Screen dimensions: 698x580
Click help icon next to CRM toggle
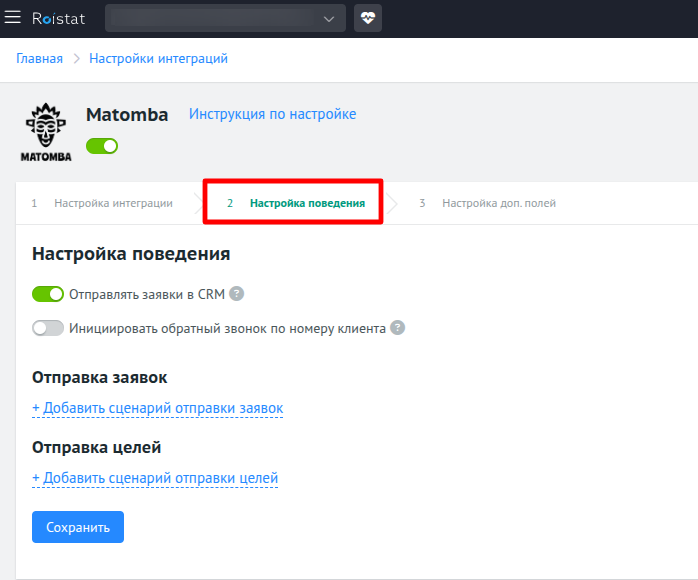(x=237, y=294)
